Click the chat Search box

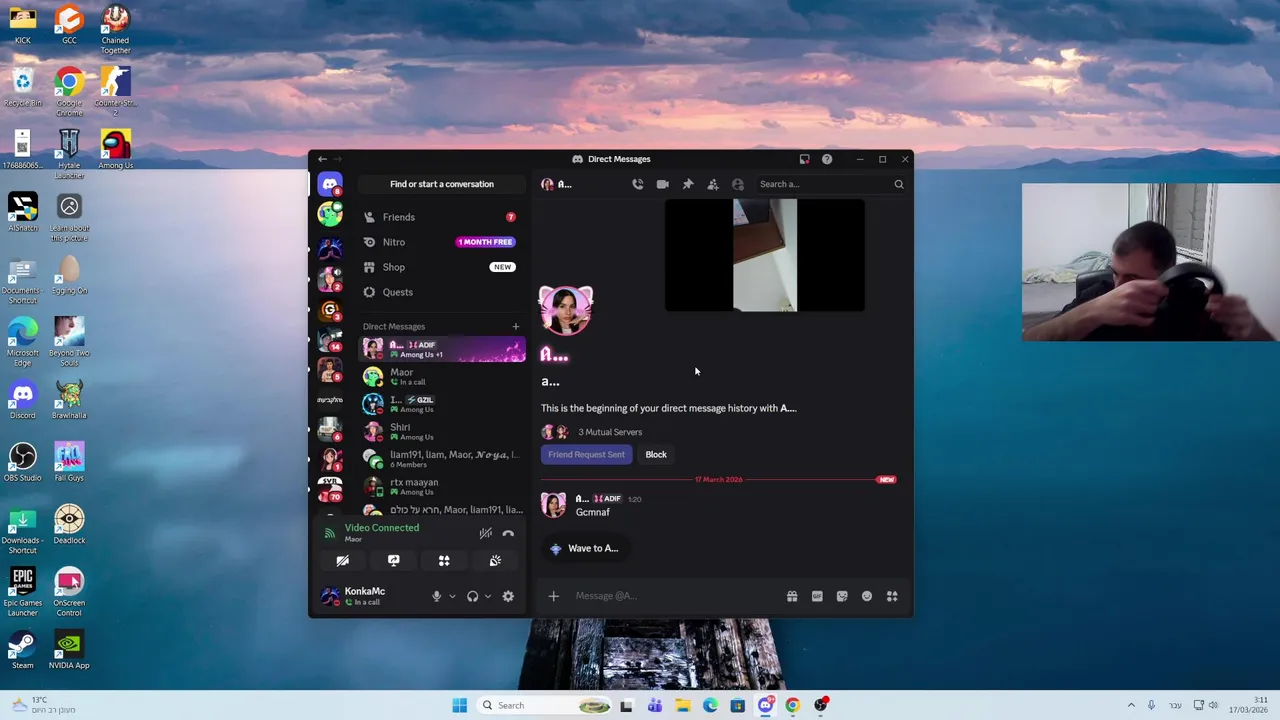[x=831, y=184]
